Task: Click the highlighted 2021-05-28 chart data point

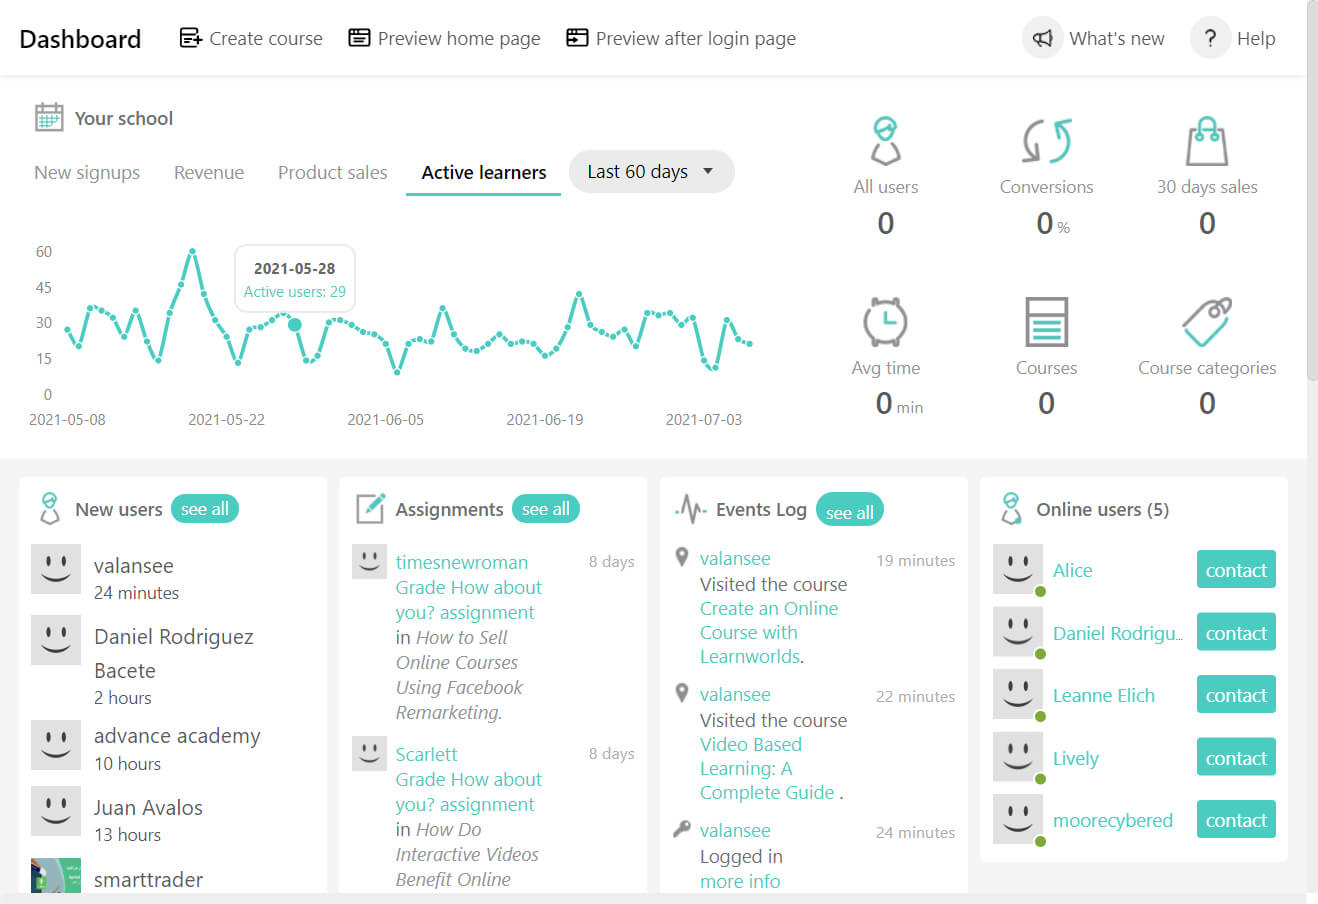Action: point(295,325)
